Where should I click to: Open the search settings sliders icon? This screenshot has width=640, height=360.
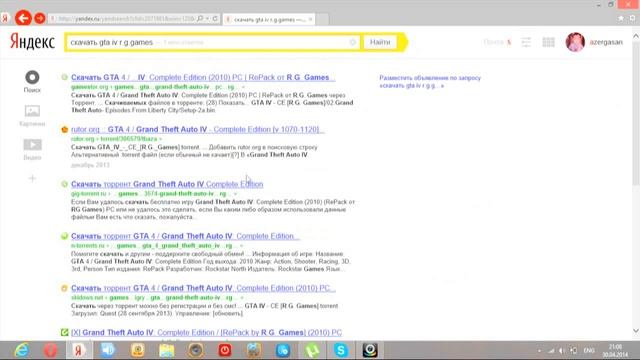pos(526,42)
